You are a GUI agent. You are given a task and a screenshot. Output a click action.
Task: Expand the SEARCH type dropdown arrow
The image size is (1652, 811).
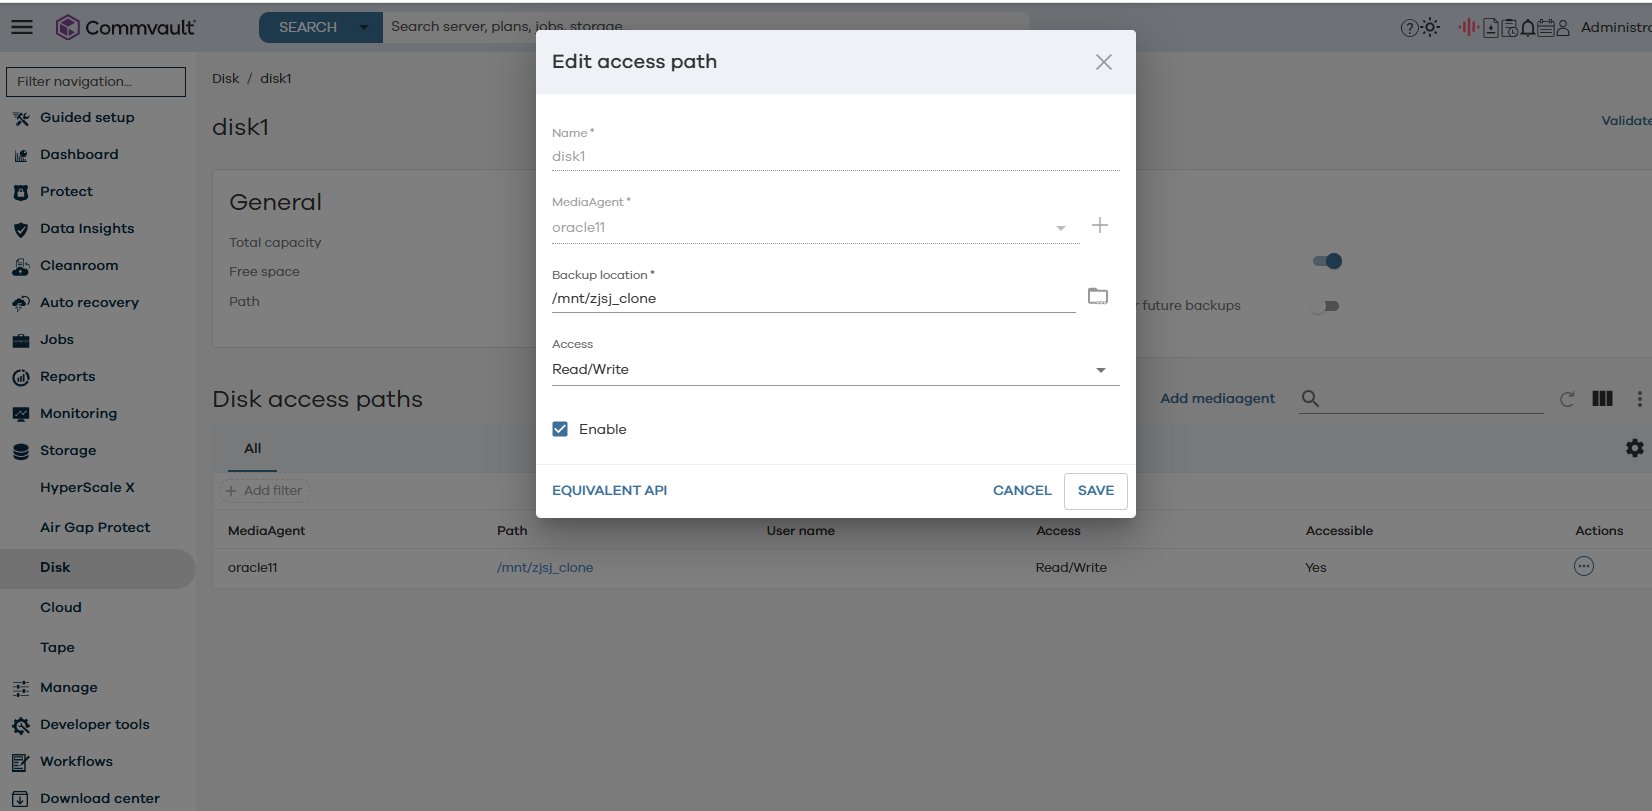click(x=364, y=27)
